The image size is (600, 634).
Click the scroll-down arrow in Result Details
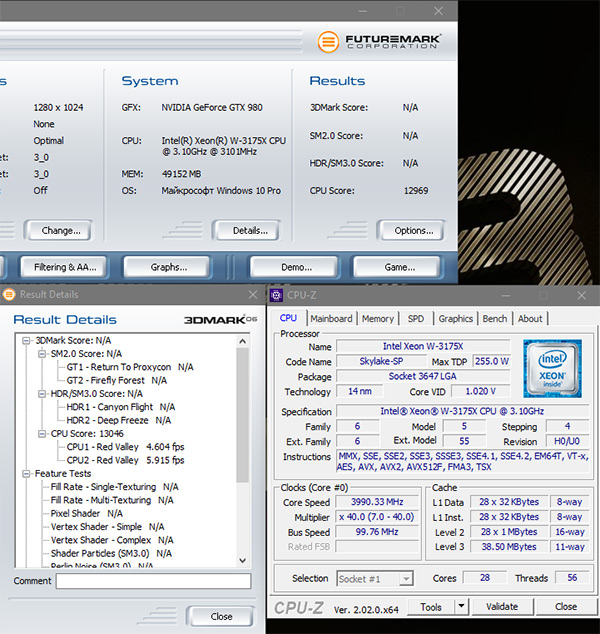point(243,560)
